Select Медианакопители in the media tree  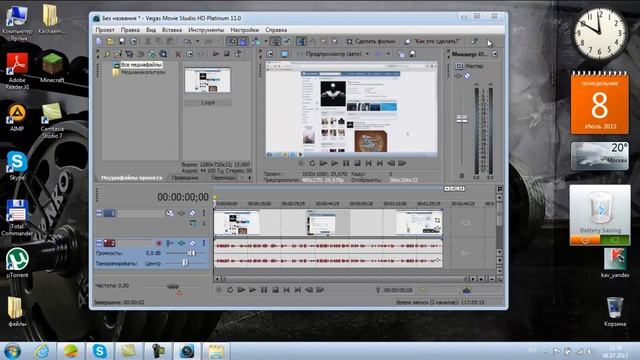pos(143,72)
